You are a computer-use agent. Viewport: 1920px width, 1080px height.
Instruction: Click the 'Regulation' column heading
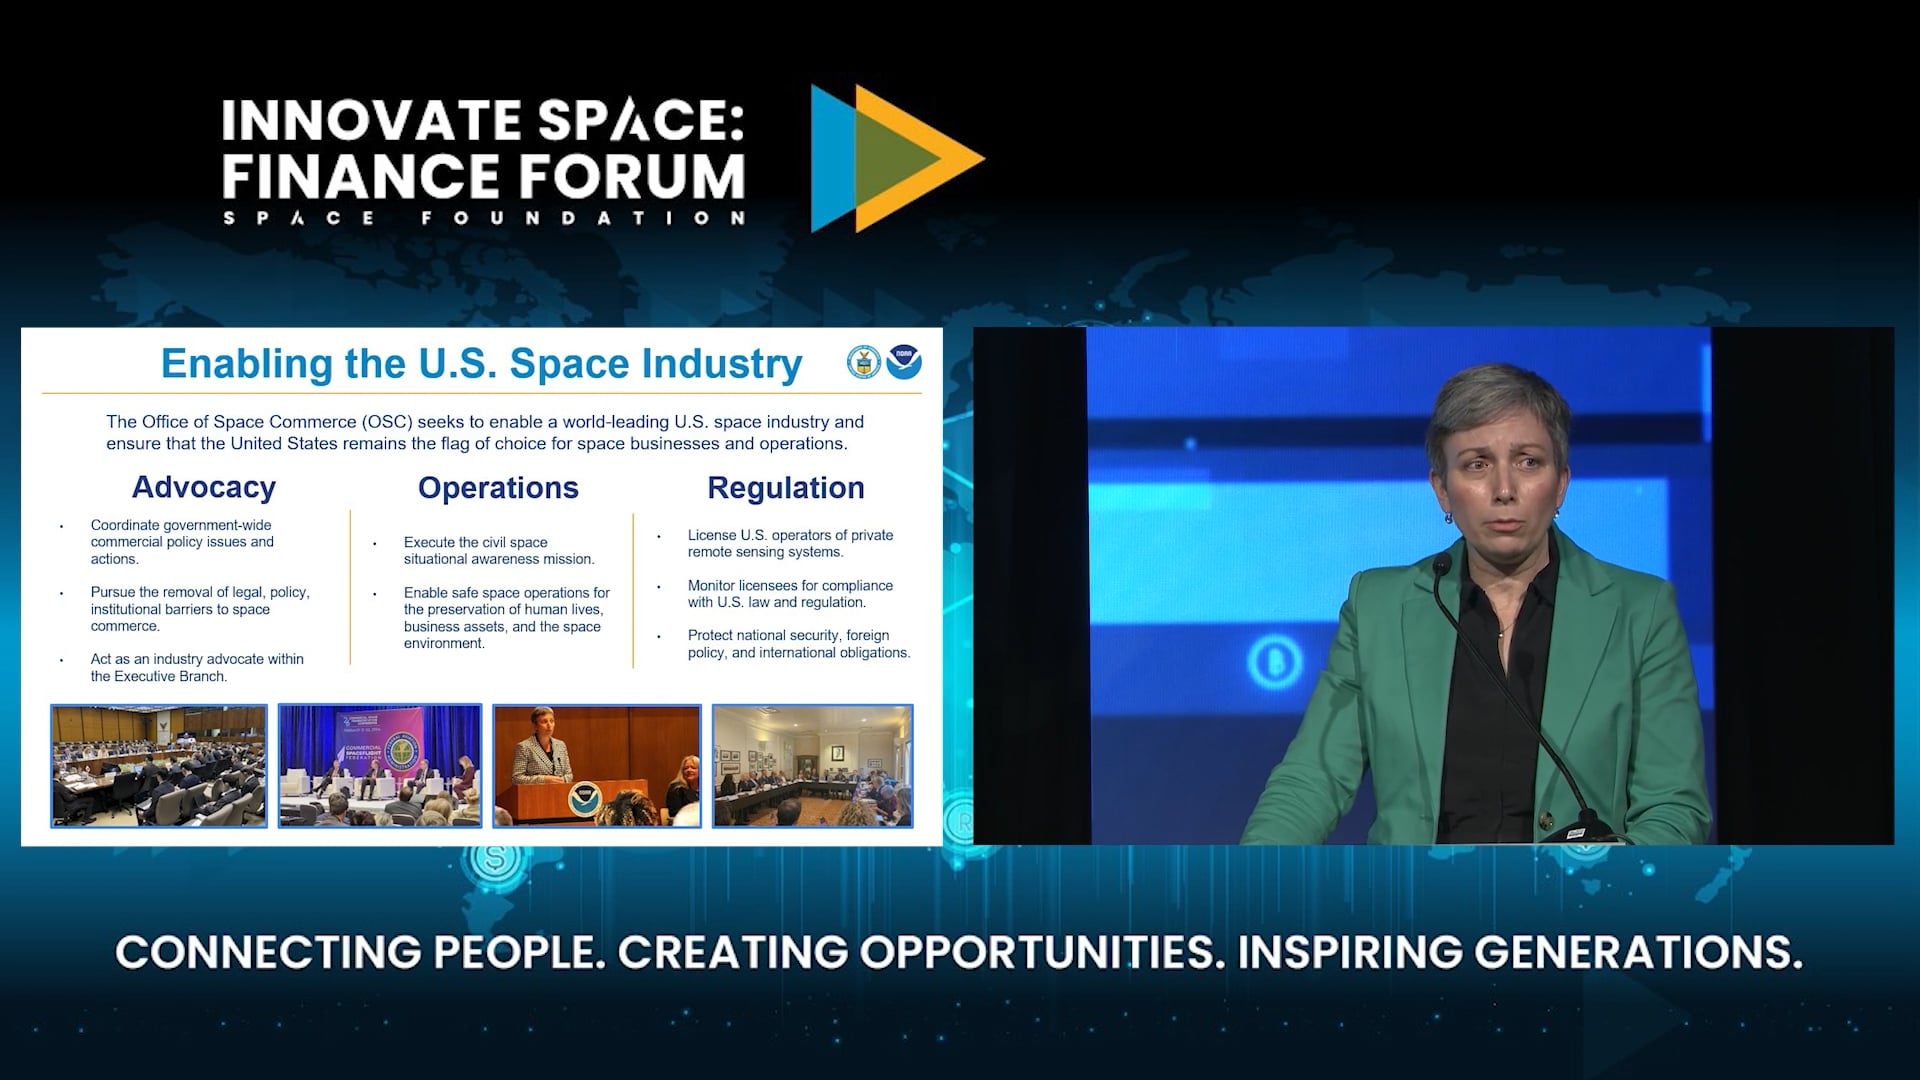coord(786,488)
